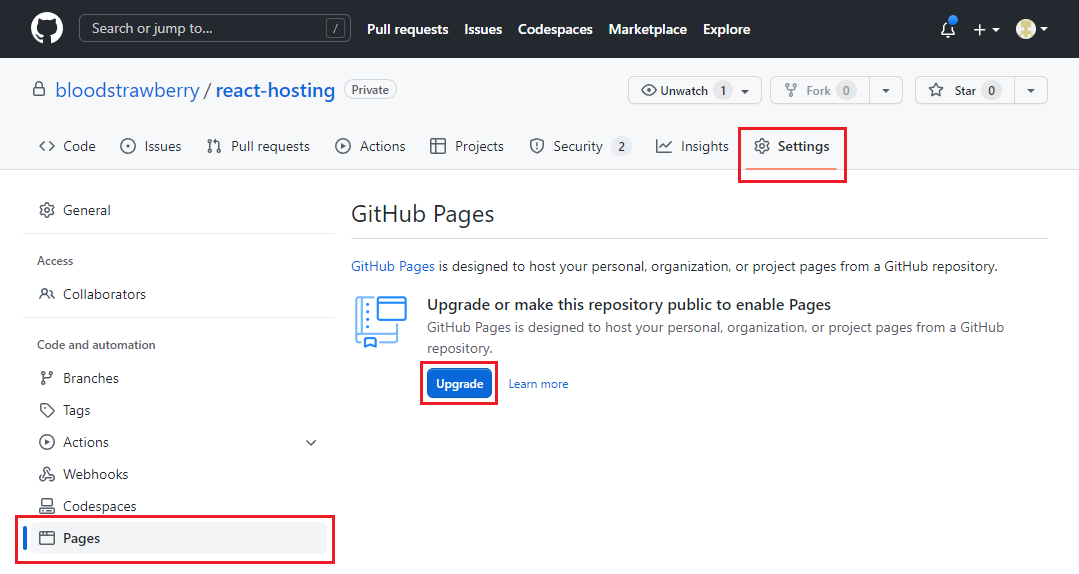The width and height of the screenshot is (1079, 574).
Task: Click the Pages illustration graphic
Action: coord(381,321)
